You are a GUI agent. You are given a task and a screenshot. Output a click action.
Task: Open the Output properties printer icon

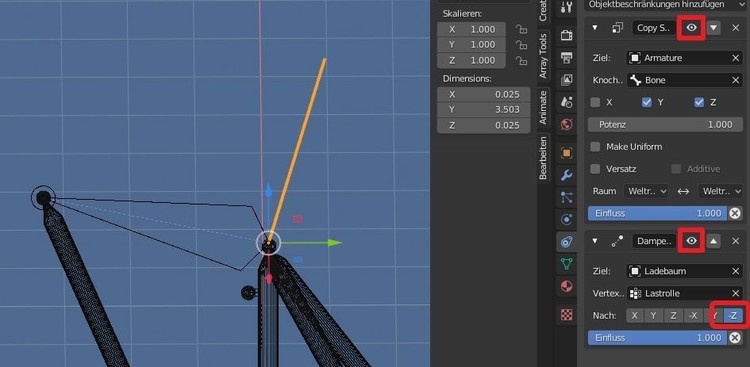[x=566, y=57]
